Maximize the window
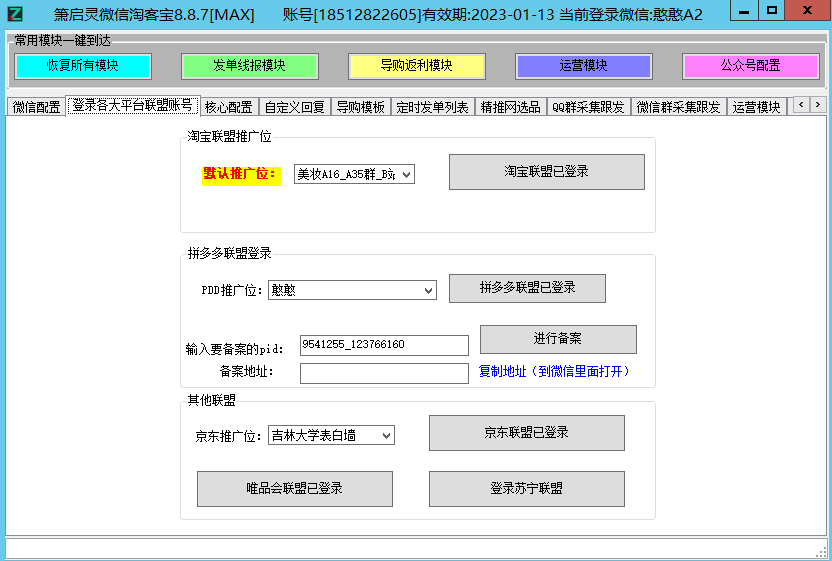Viewport: 832px width, 561px height. tap(772, 11)
